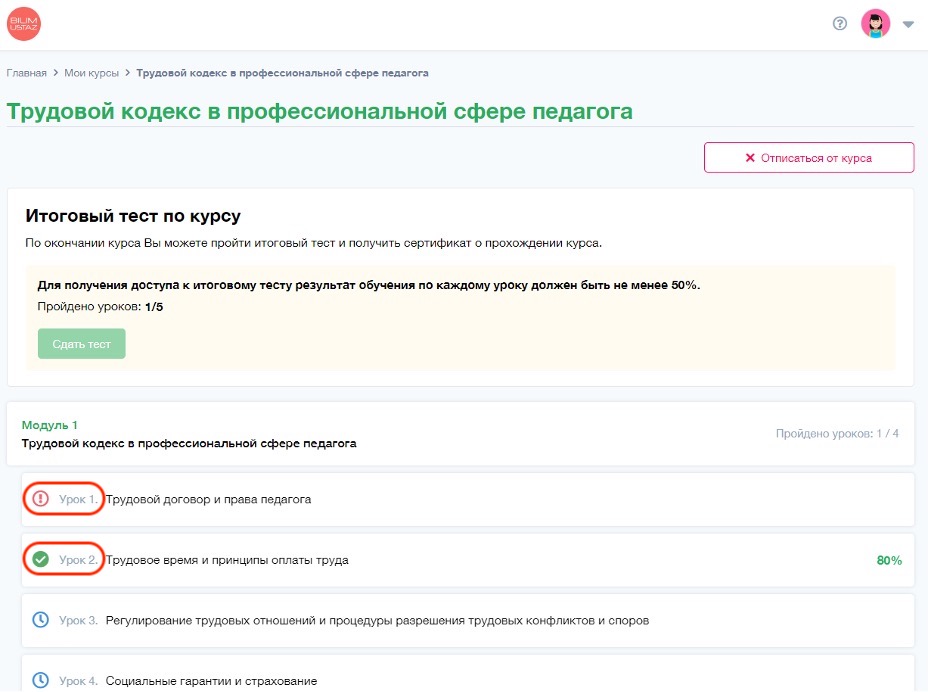The height and width of the screenshot is (692, 928).
Task: Open Мои курсы breadcrumb link
Action: tap(92, 73)
